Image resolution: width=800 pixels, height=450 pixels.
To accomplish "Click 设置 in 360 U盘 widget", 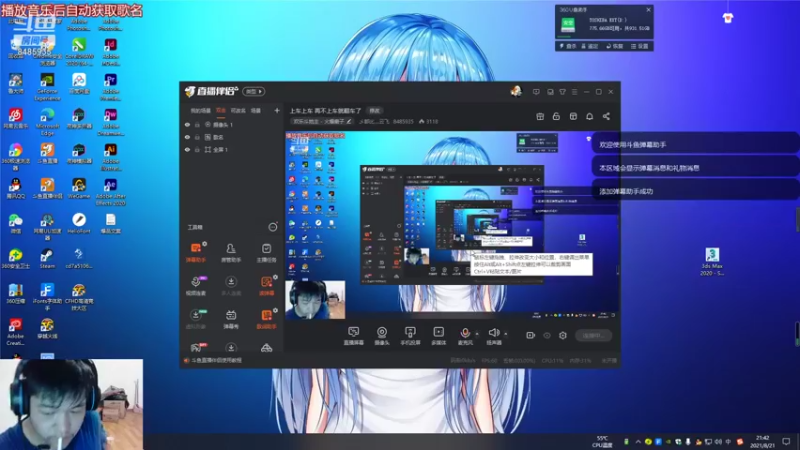I will point(639,46).
